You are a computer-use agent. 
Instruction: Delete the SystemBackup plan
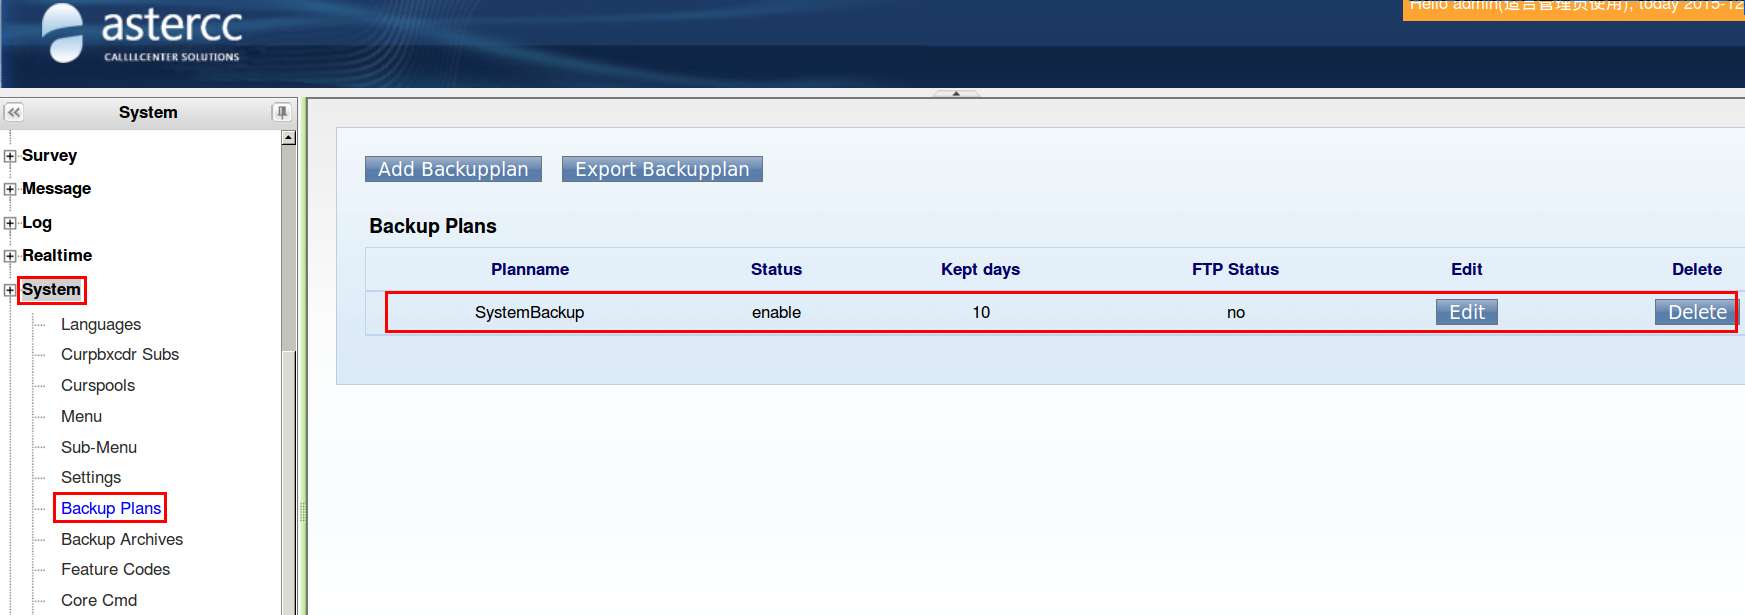click(x=1696, y=312)
